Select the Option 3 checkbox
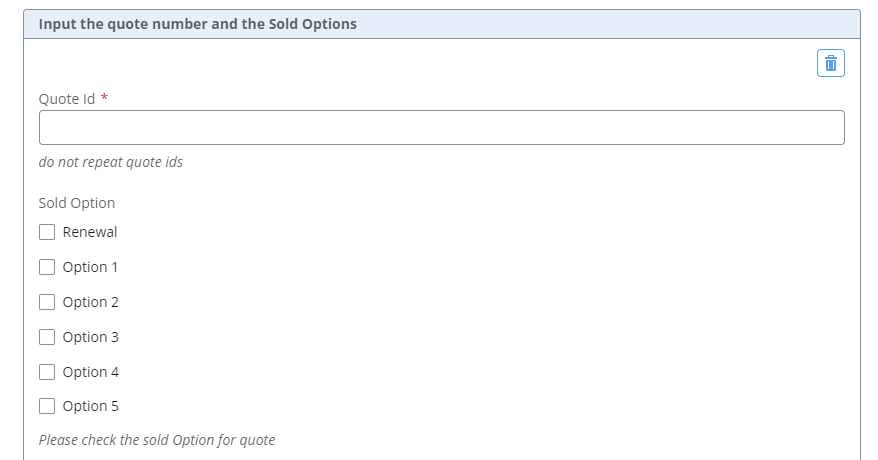The width and height of the screenshot is (878, 460). tap(47, 337)
